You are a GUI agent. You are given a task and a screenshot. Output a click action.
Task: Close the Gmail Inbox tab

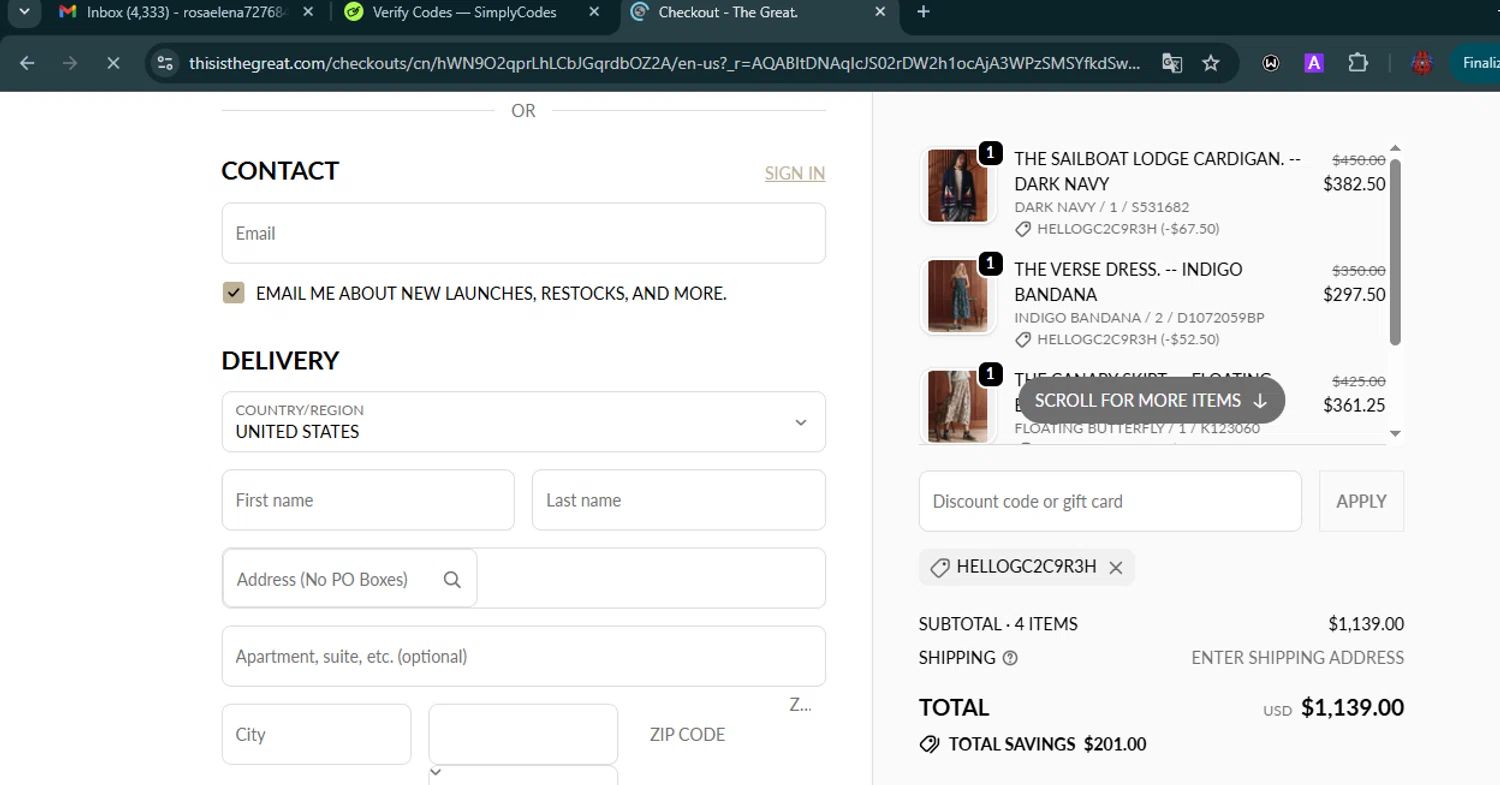(308, 12)
